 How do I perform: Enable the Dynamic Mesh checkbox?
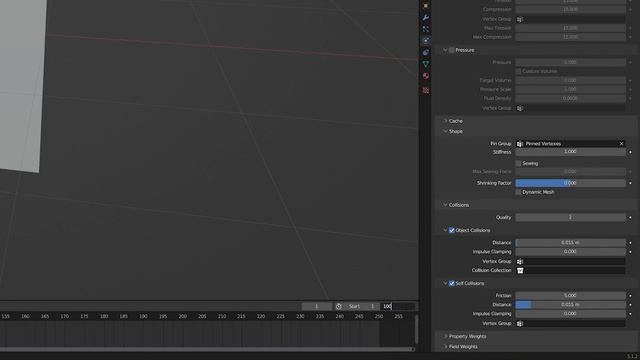coord(518,192)
